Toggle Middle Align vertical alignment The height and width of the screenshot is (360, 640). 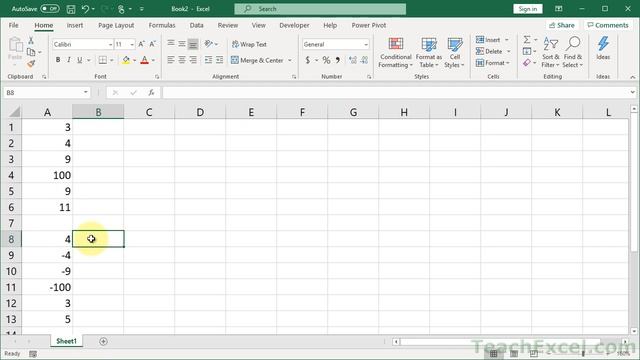182,44
